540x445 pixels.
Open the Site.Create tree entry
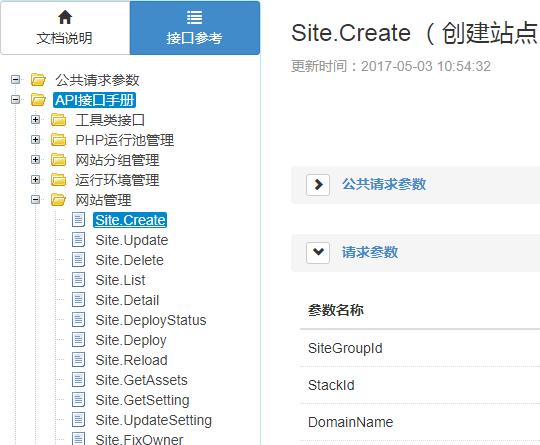[x=130, y=220]
